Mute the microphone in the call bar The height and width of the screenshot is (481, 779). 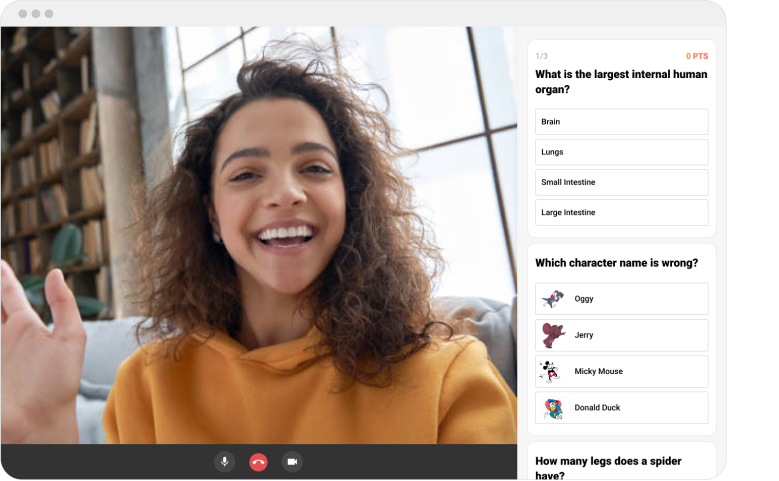(x=224, y=461)
